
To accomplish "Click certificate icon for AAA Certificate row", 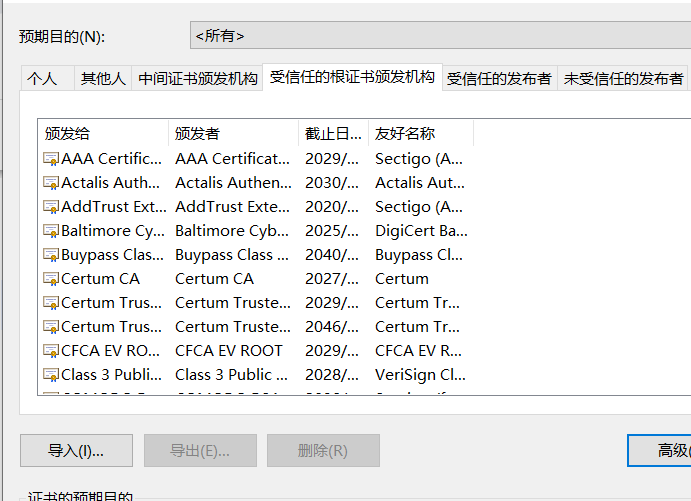I will [x=51, y=159].
